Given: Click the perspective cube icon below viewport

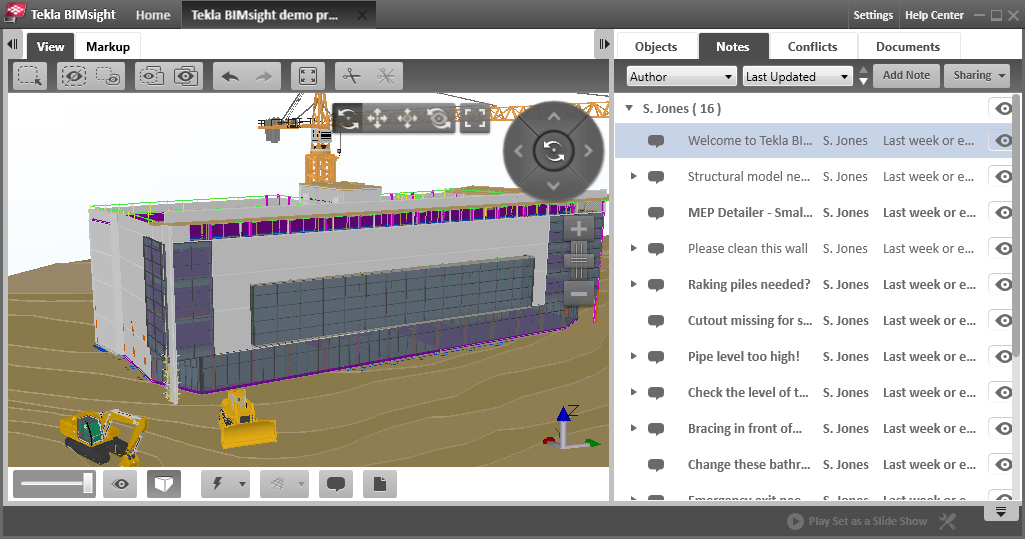Looking at the screenshot, I should point(163,484).
